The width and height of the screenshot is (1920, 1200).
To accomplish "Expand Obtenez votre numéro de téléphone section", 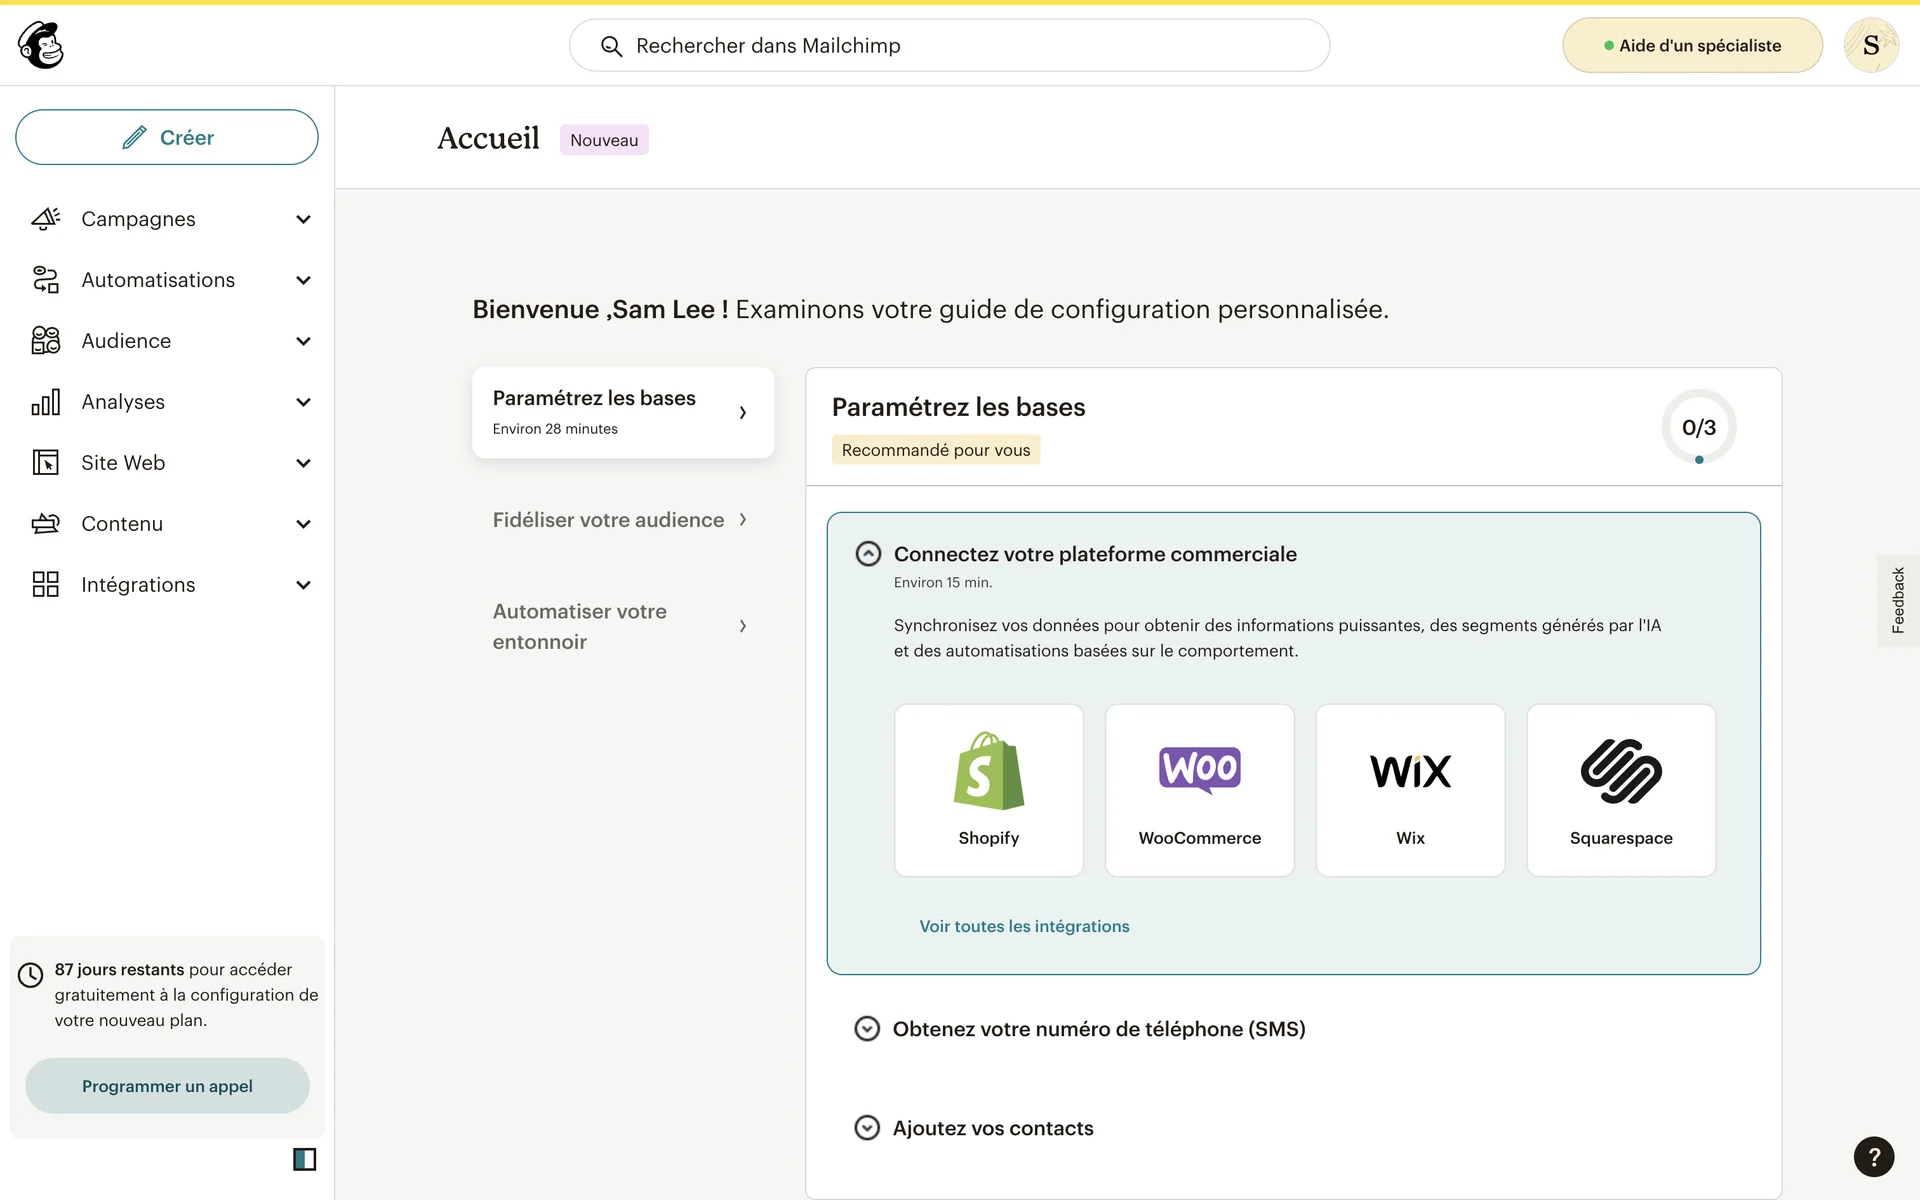I will [867, 1029].
